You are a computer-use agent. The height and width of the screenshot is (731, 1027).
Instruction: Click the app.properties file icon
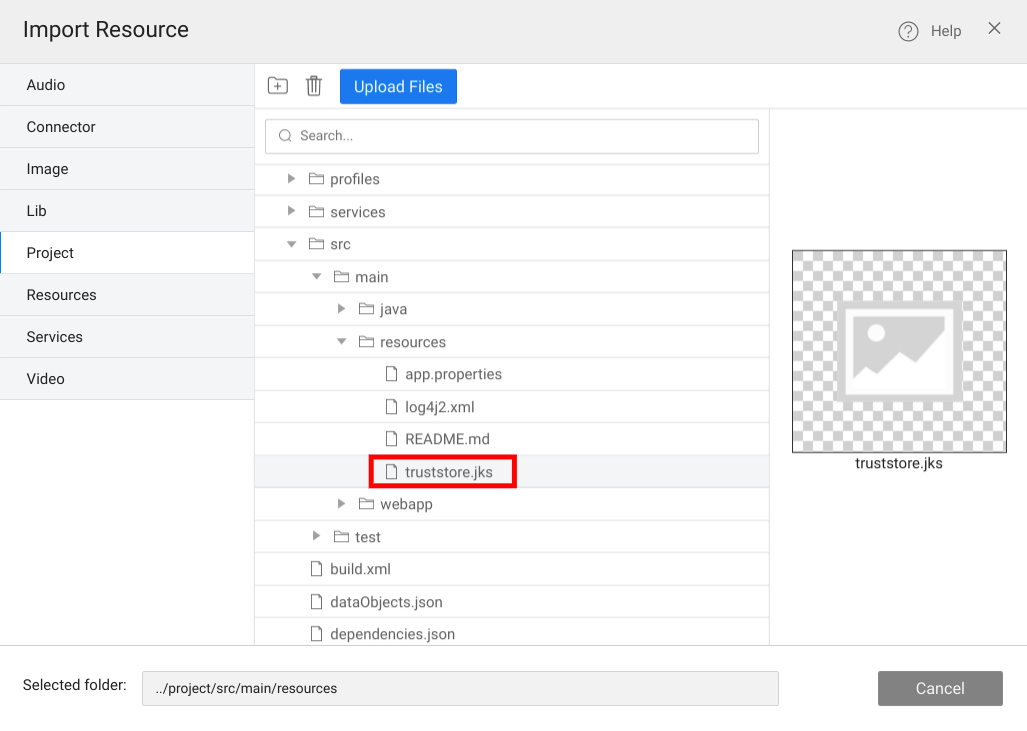[x=392, y=374]
